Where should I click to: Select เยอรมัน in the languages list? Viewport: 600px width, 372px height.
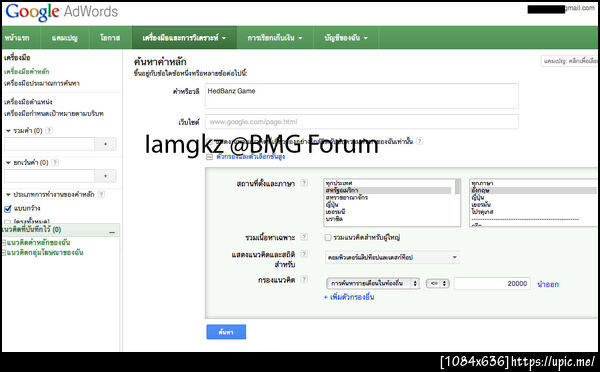(x=534, y=205)
